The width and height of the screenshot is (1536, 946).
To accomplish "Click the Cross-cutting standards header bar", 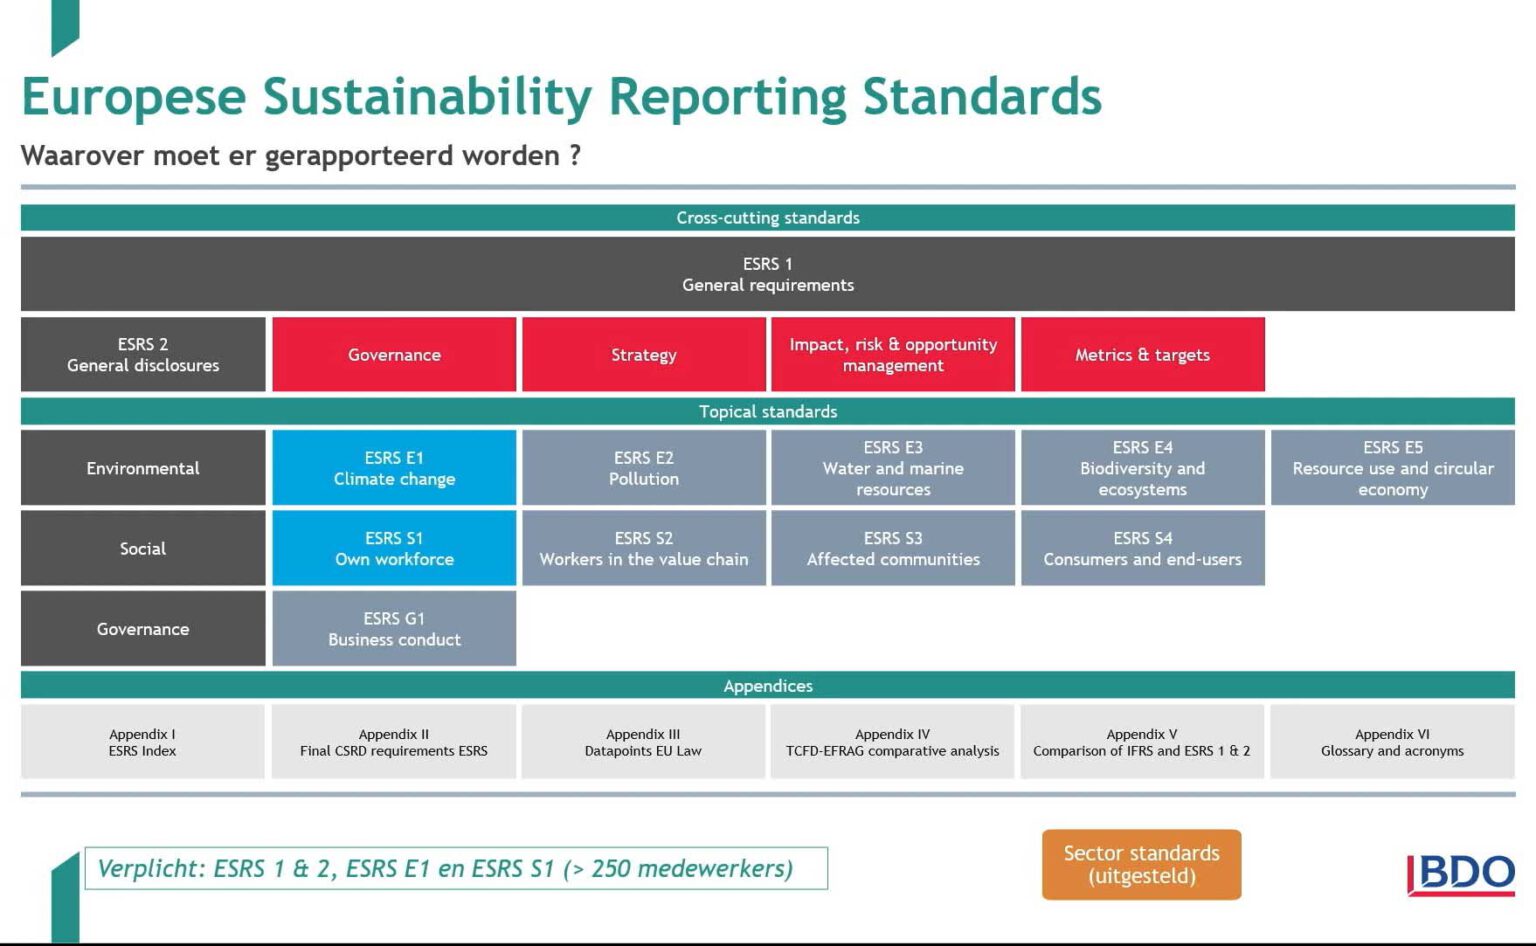I will 768,217.
